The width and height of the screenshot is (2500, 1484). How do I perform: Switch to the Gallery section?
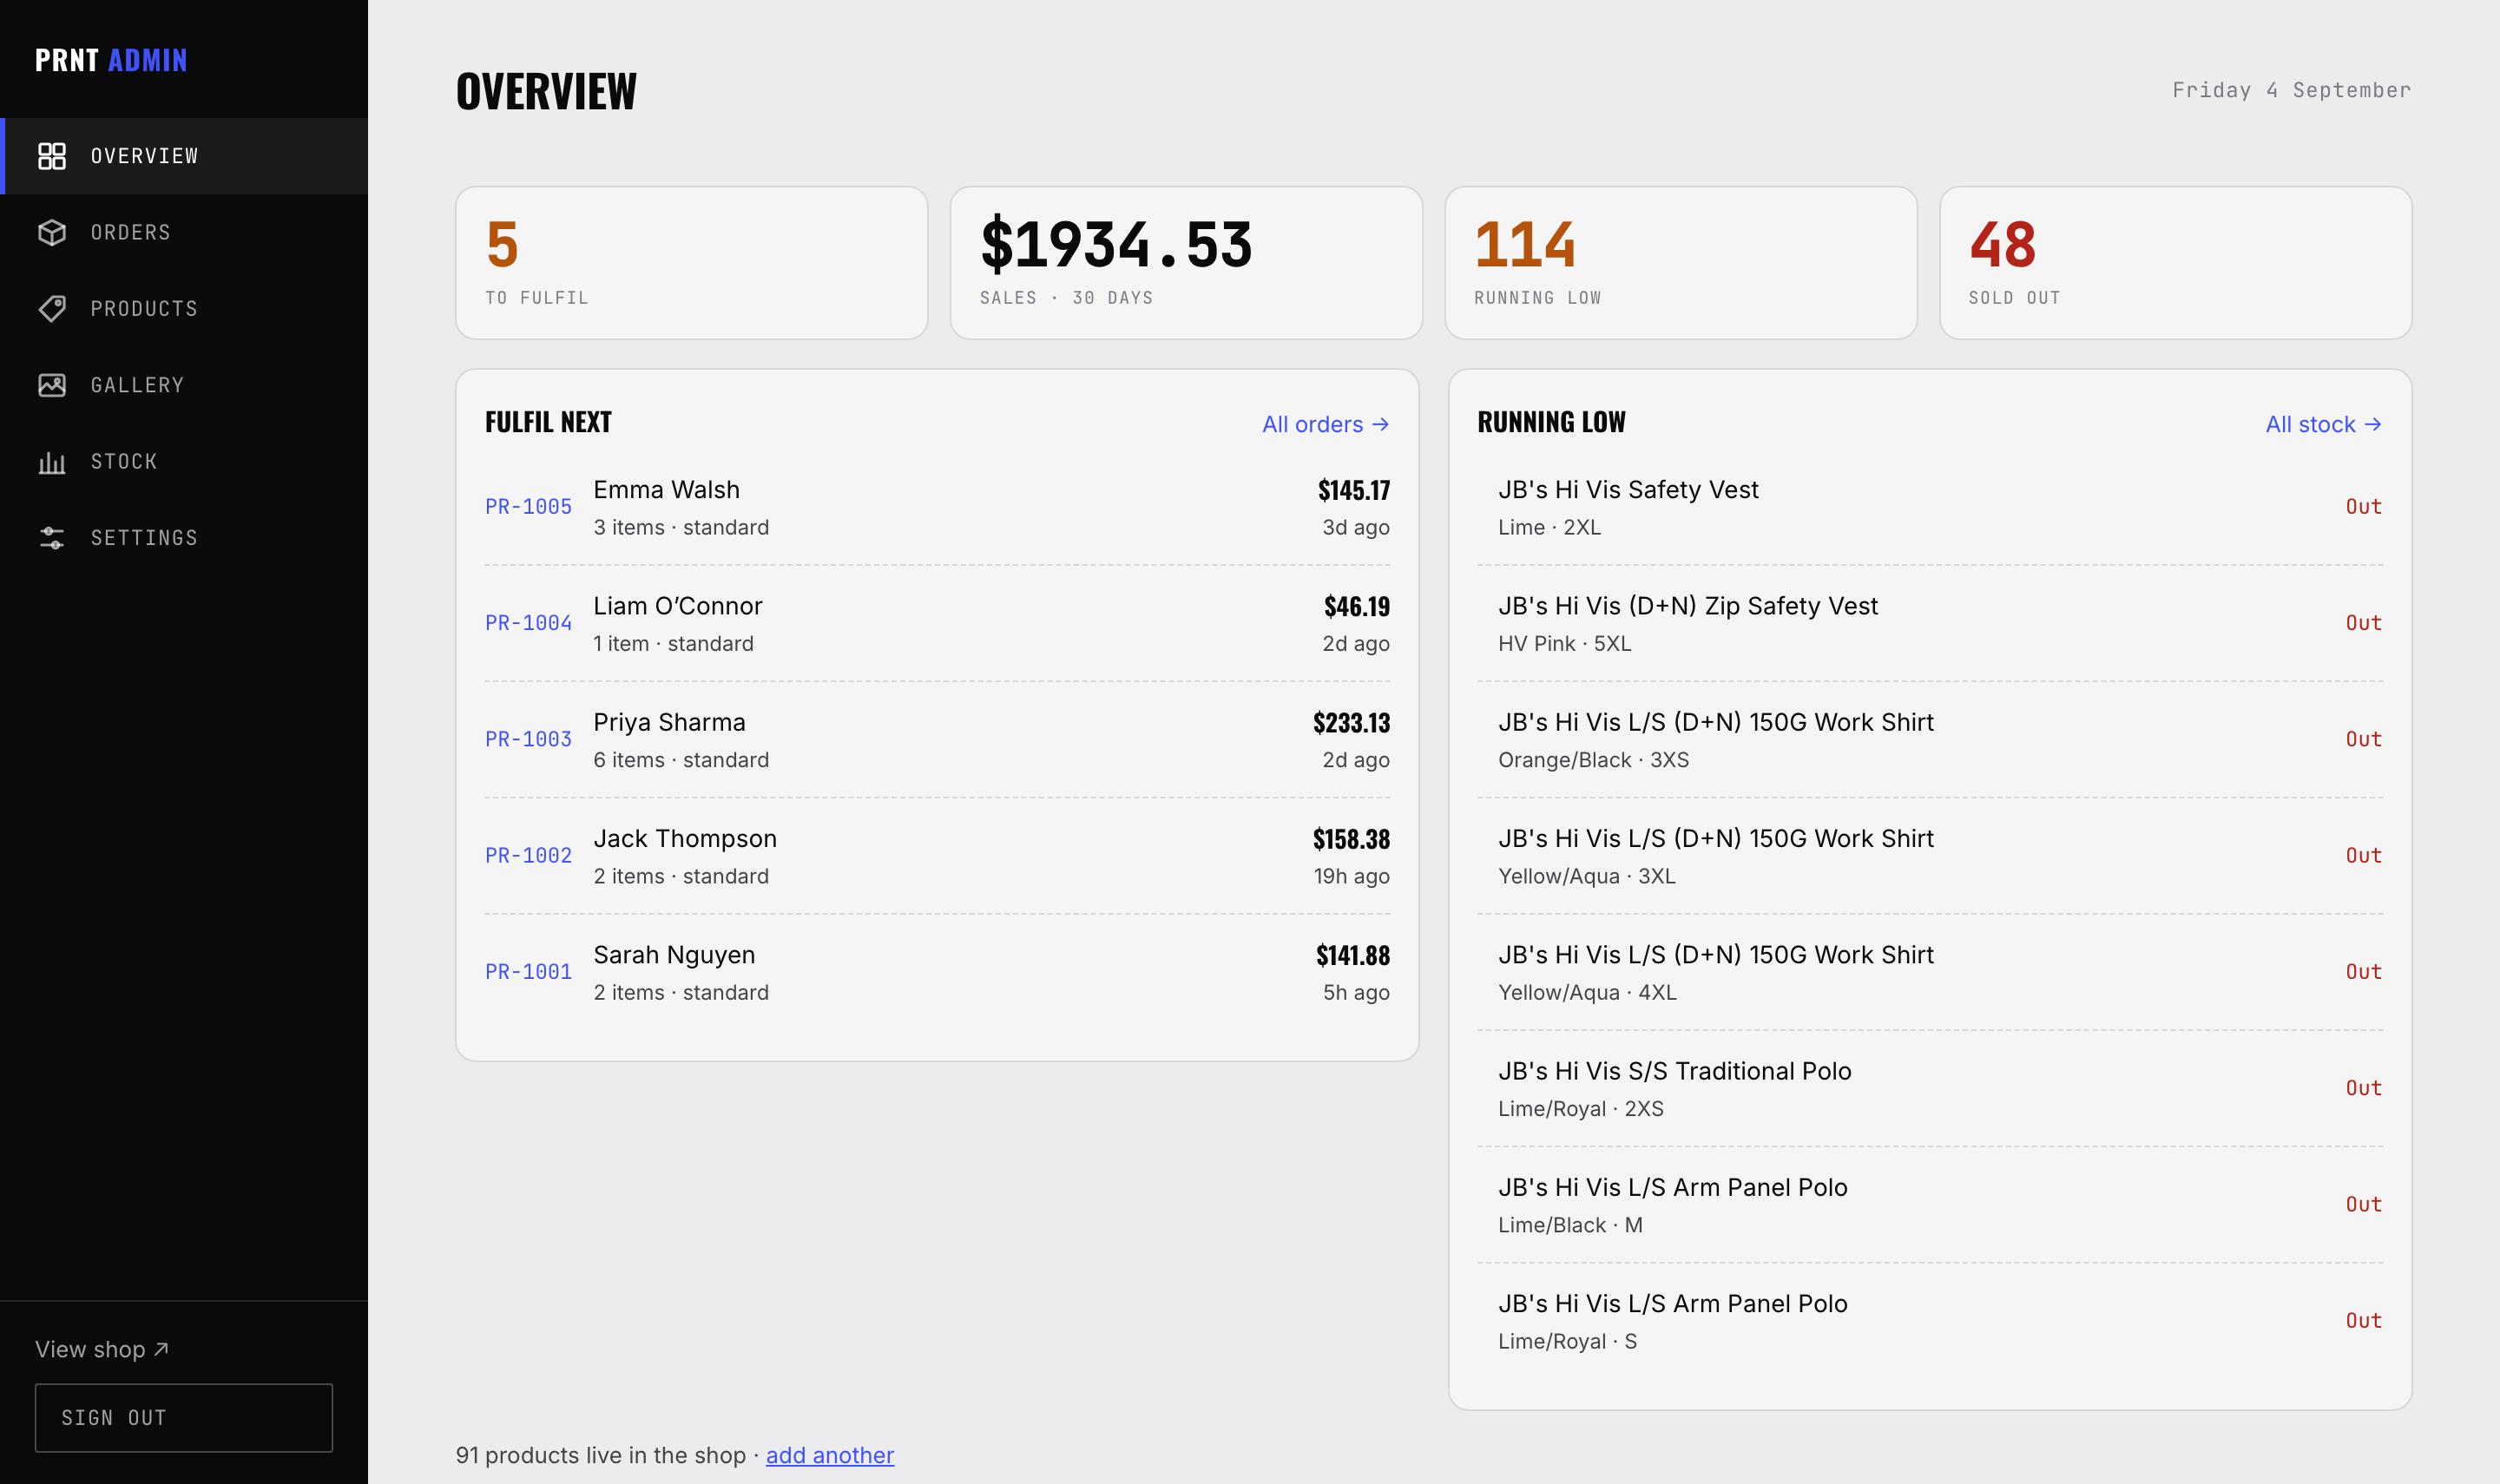184,385
